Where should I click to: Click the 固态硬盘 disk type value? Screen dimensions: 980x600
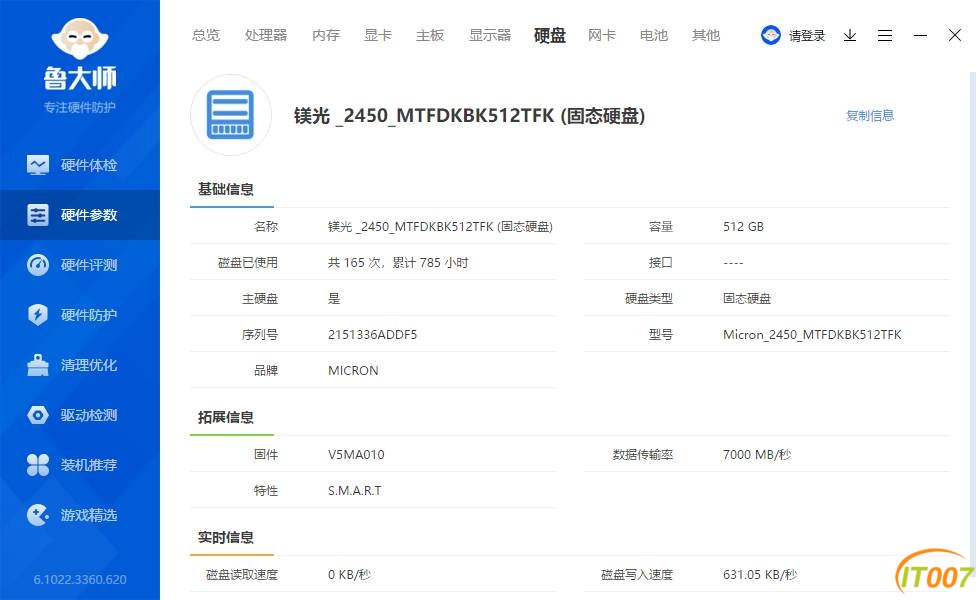pos(747,298)
